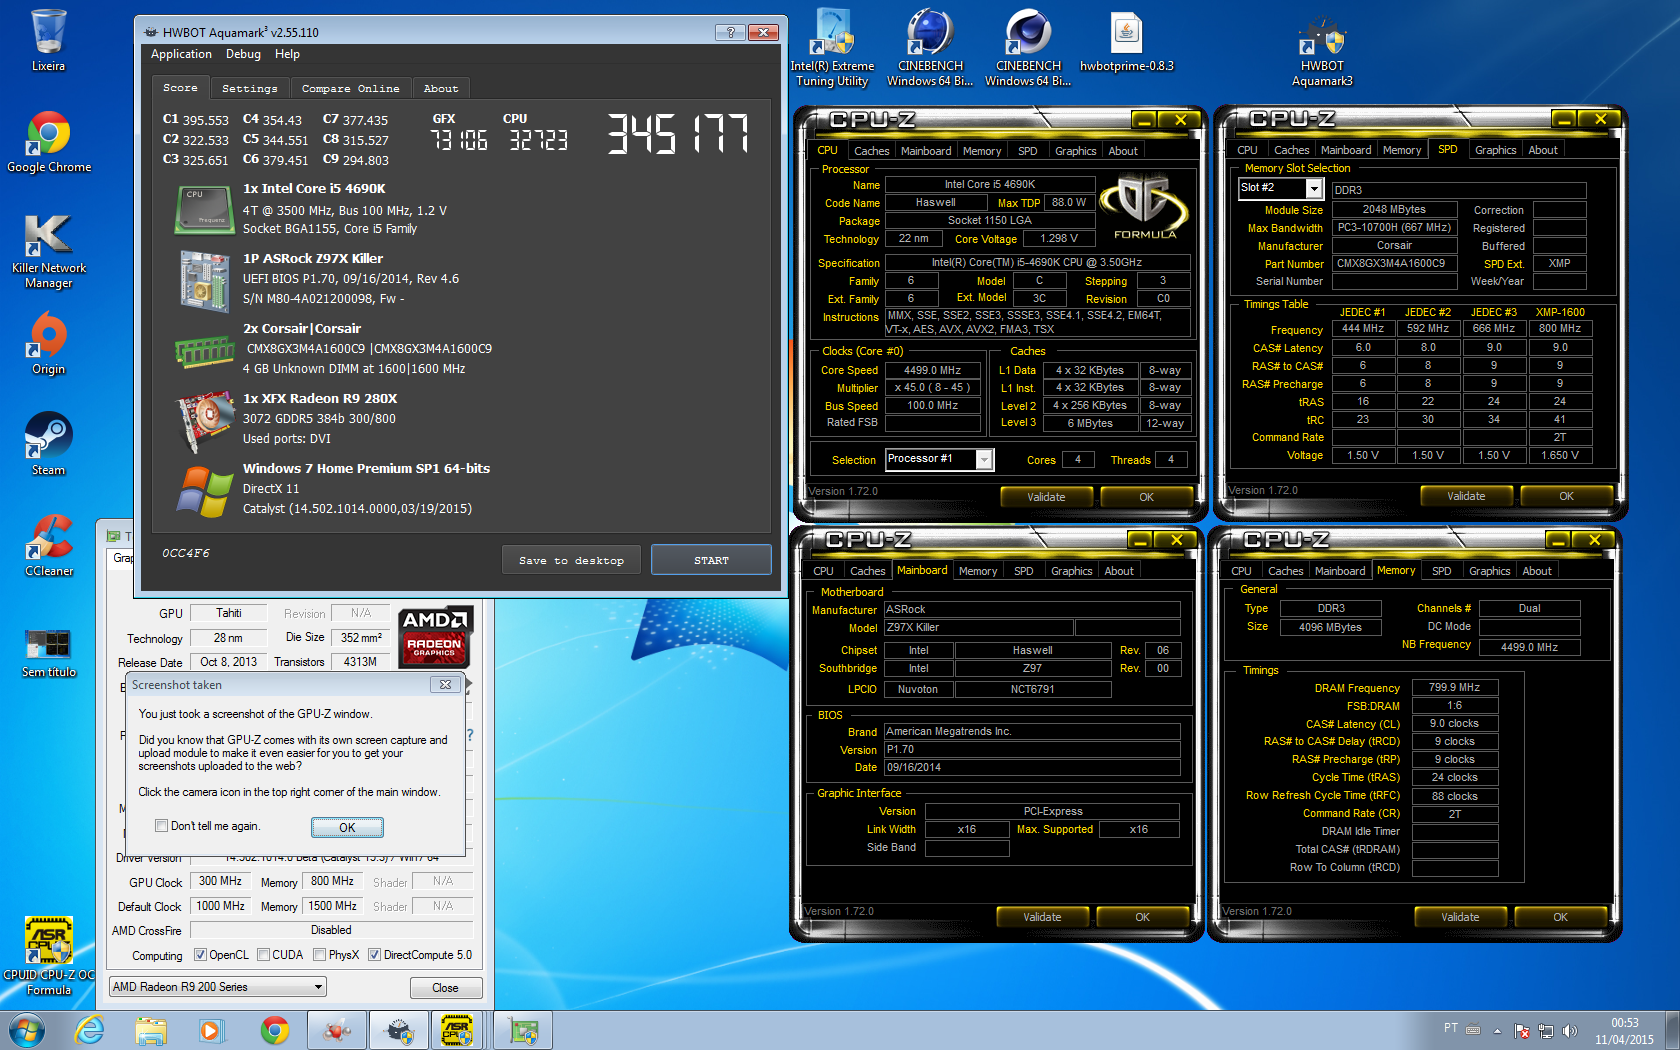Viewport: 1680px width, 1050px height.
Task: Click OK in top-right CPU-Z window
Action: click(1566, 496)
